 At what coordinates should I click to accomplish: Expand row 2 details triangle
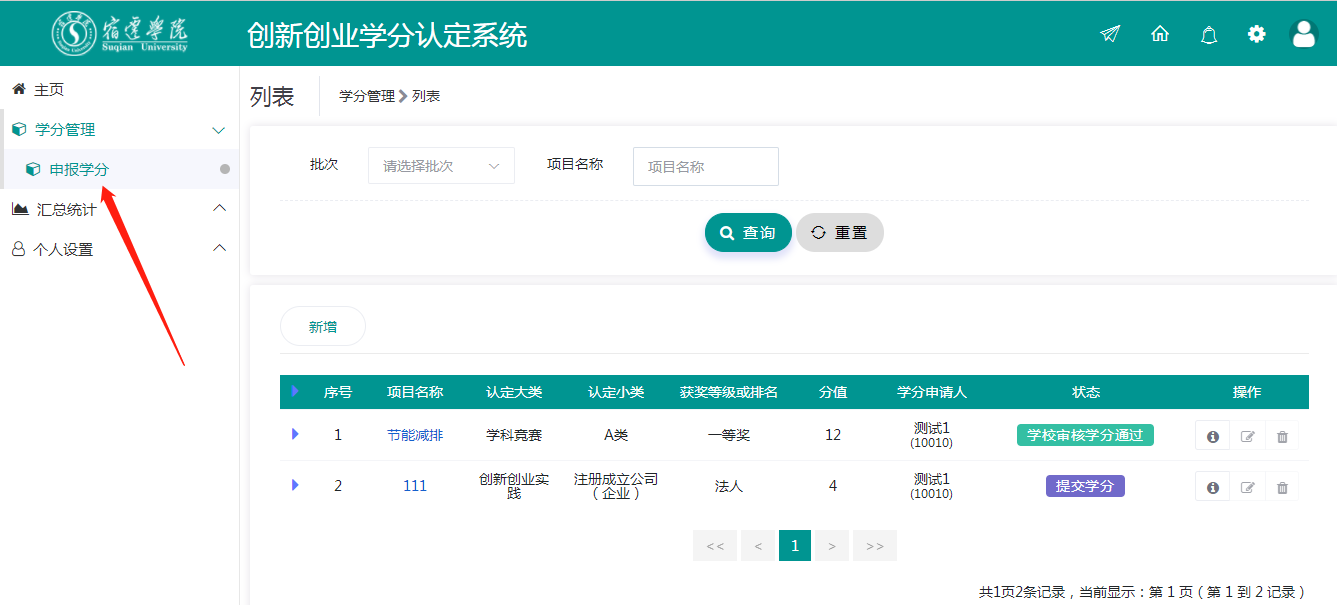tap(295, 485)
